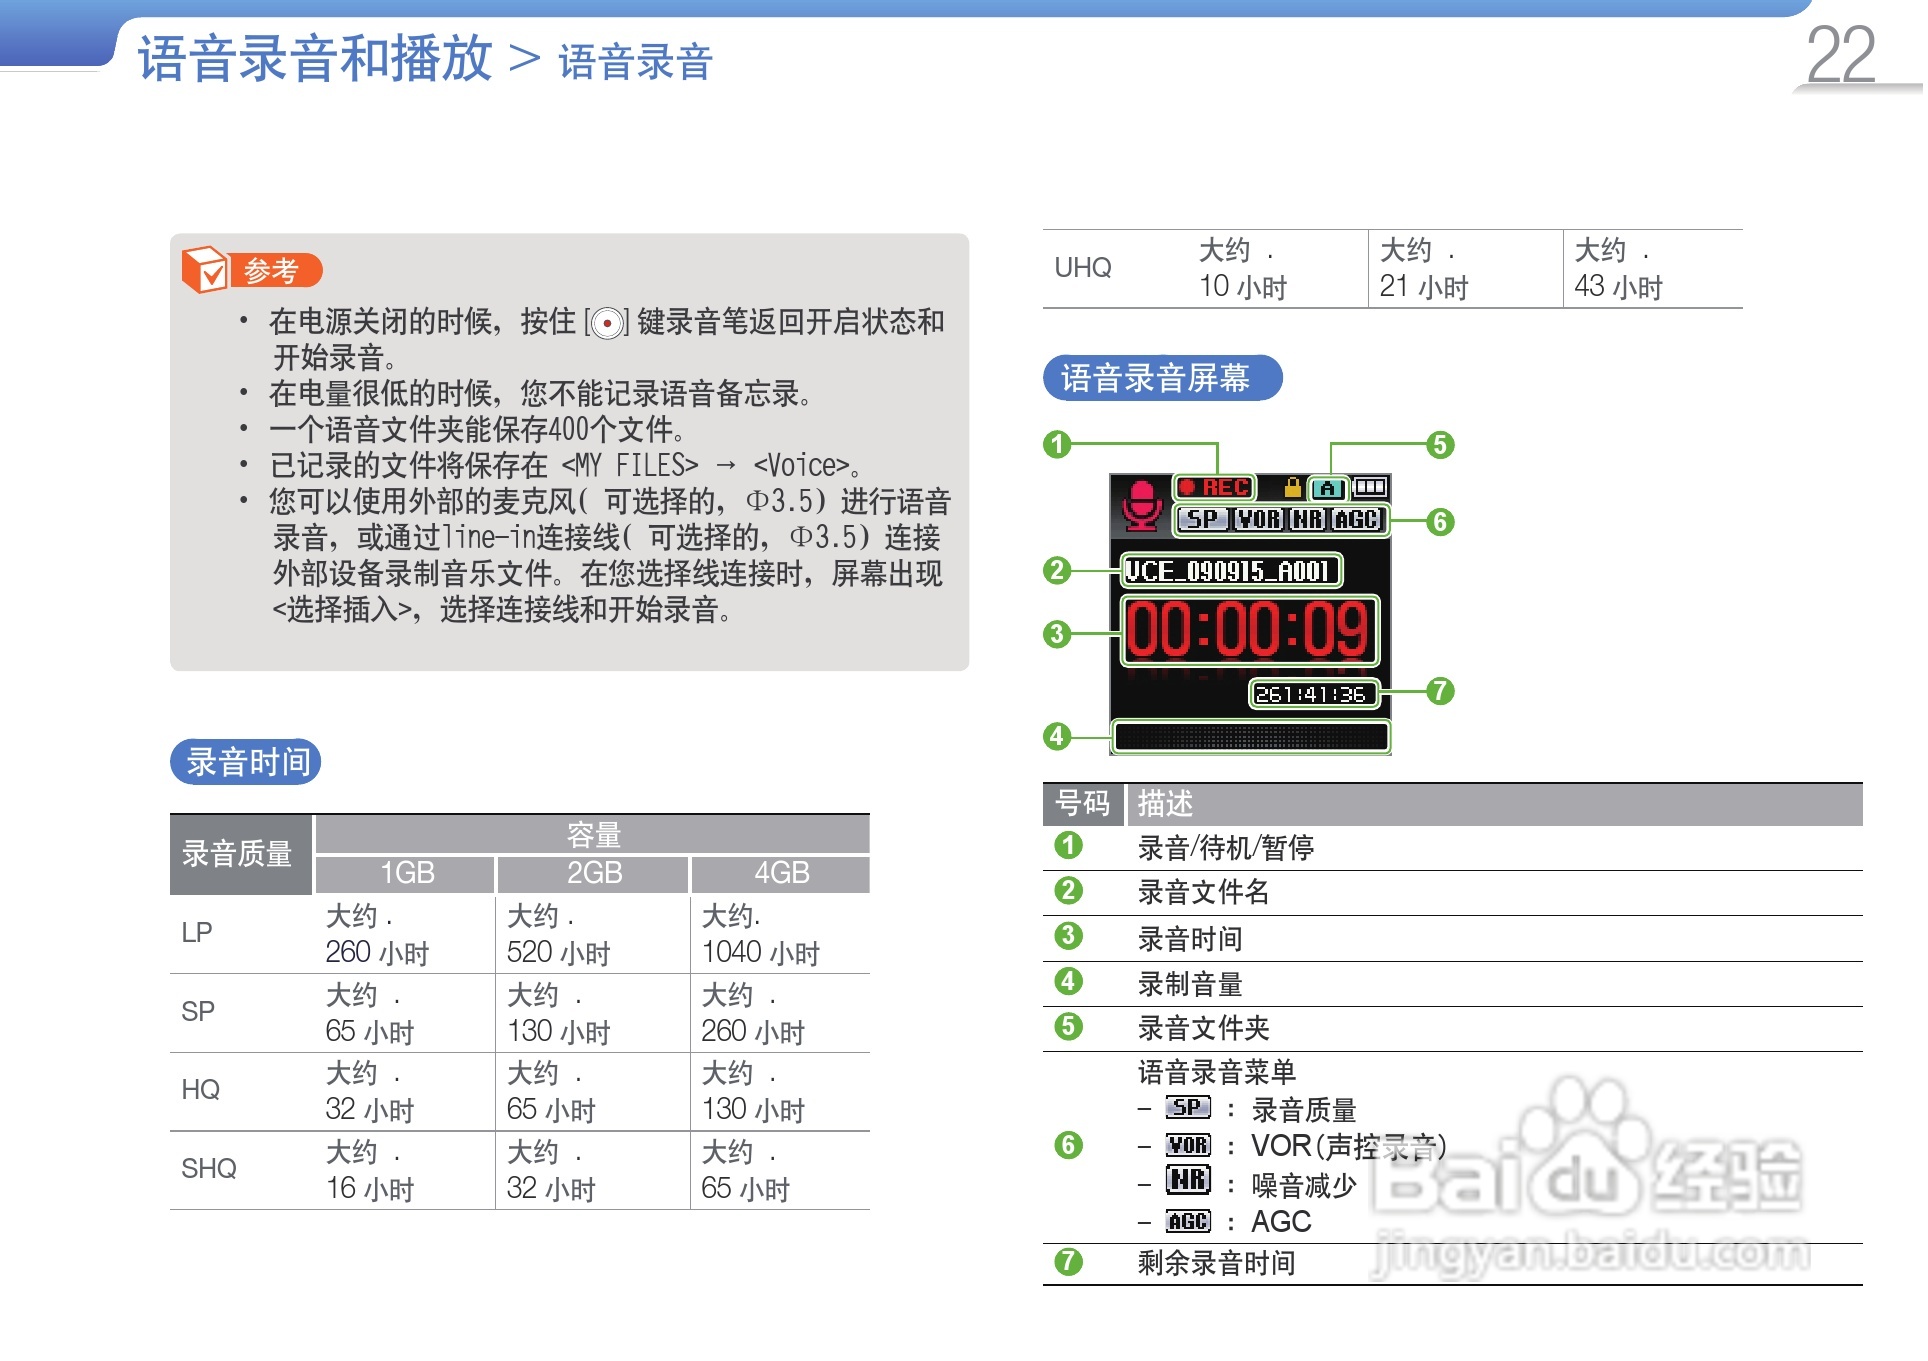The image size is (1928, 1361).
Task: Click the battery level icon
Action: 1370,488
